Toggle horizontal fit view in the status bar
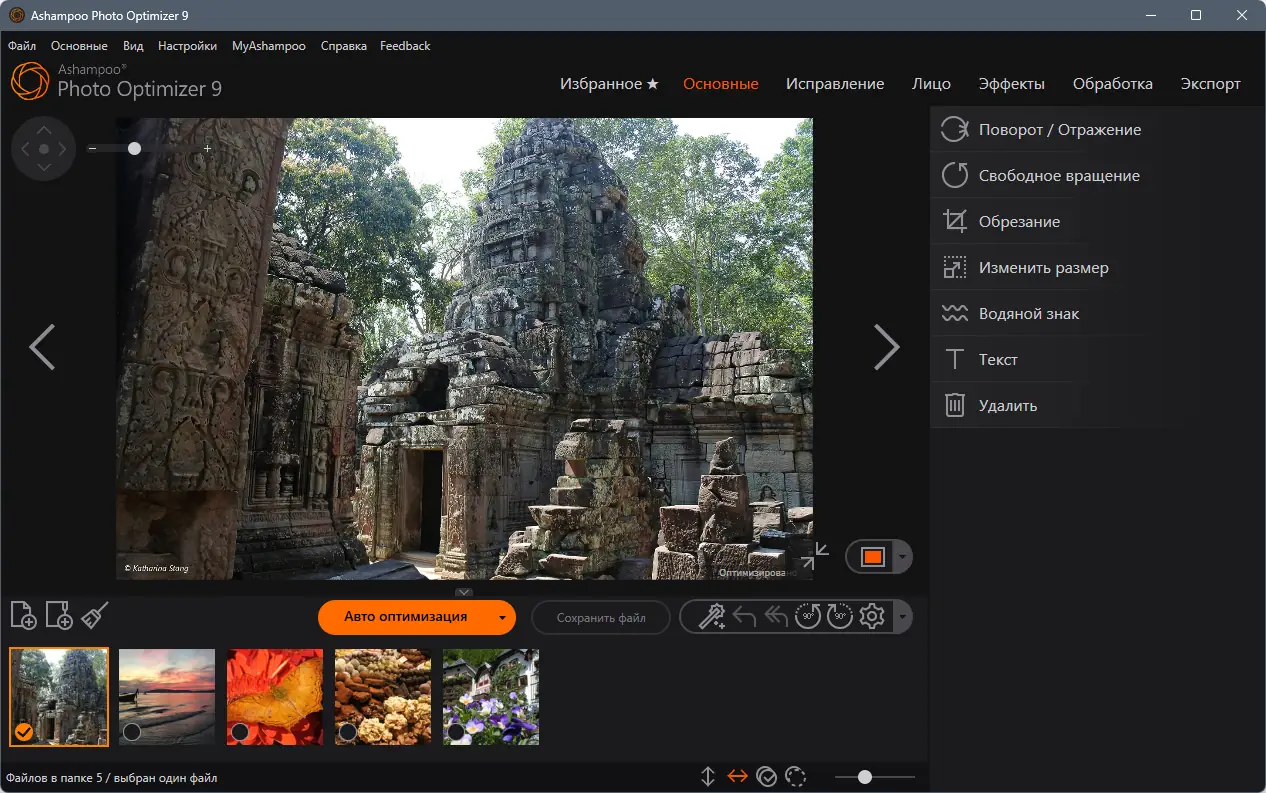1266x793 pixels. 737,776
